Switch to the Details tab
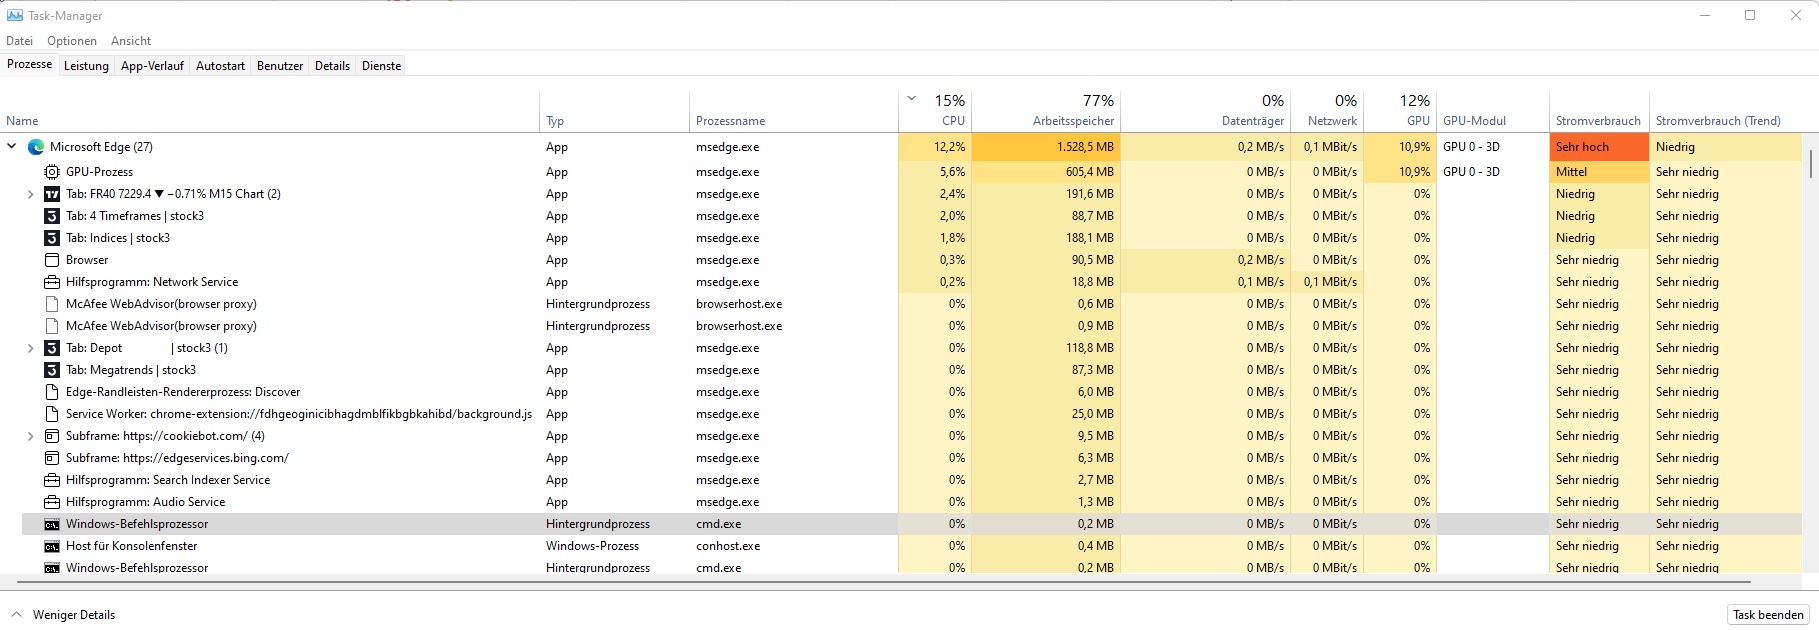The height and width of the screenshot is (630, 1819). pyautogui.click(x=332, y=66)
